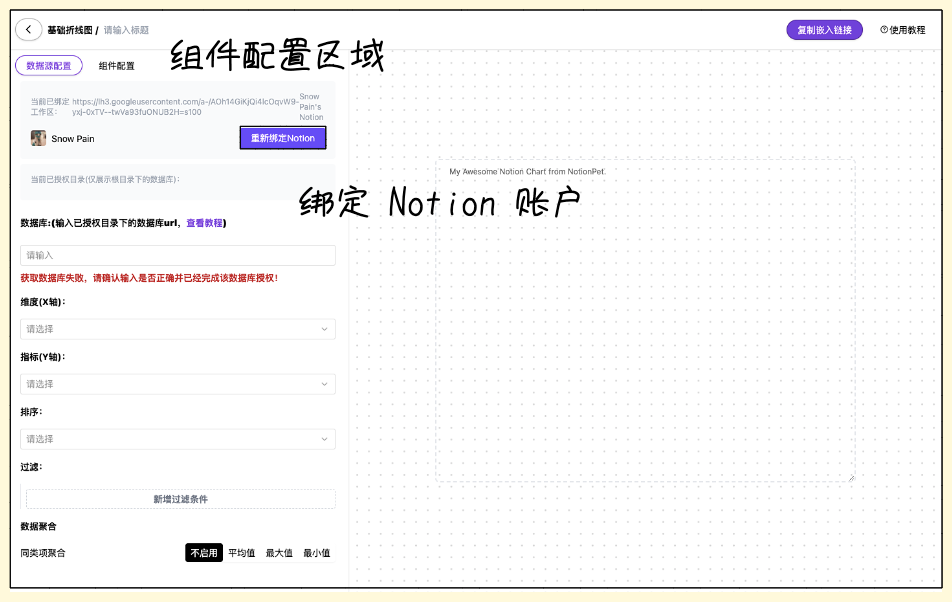The width and height of the screenshot is (952, 602).
Task: Click the Snow Pain account name
Action: (x=73, y=139)
